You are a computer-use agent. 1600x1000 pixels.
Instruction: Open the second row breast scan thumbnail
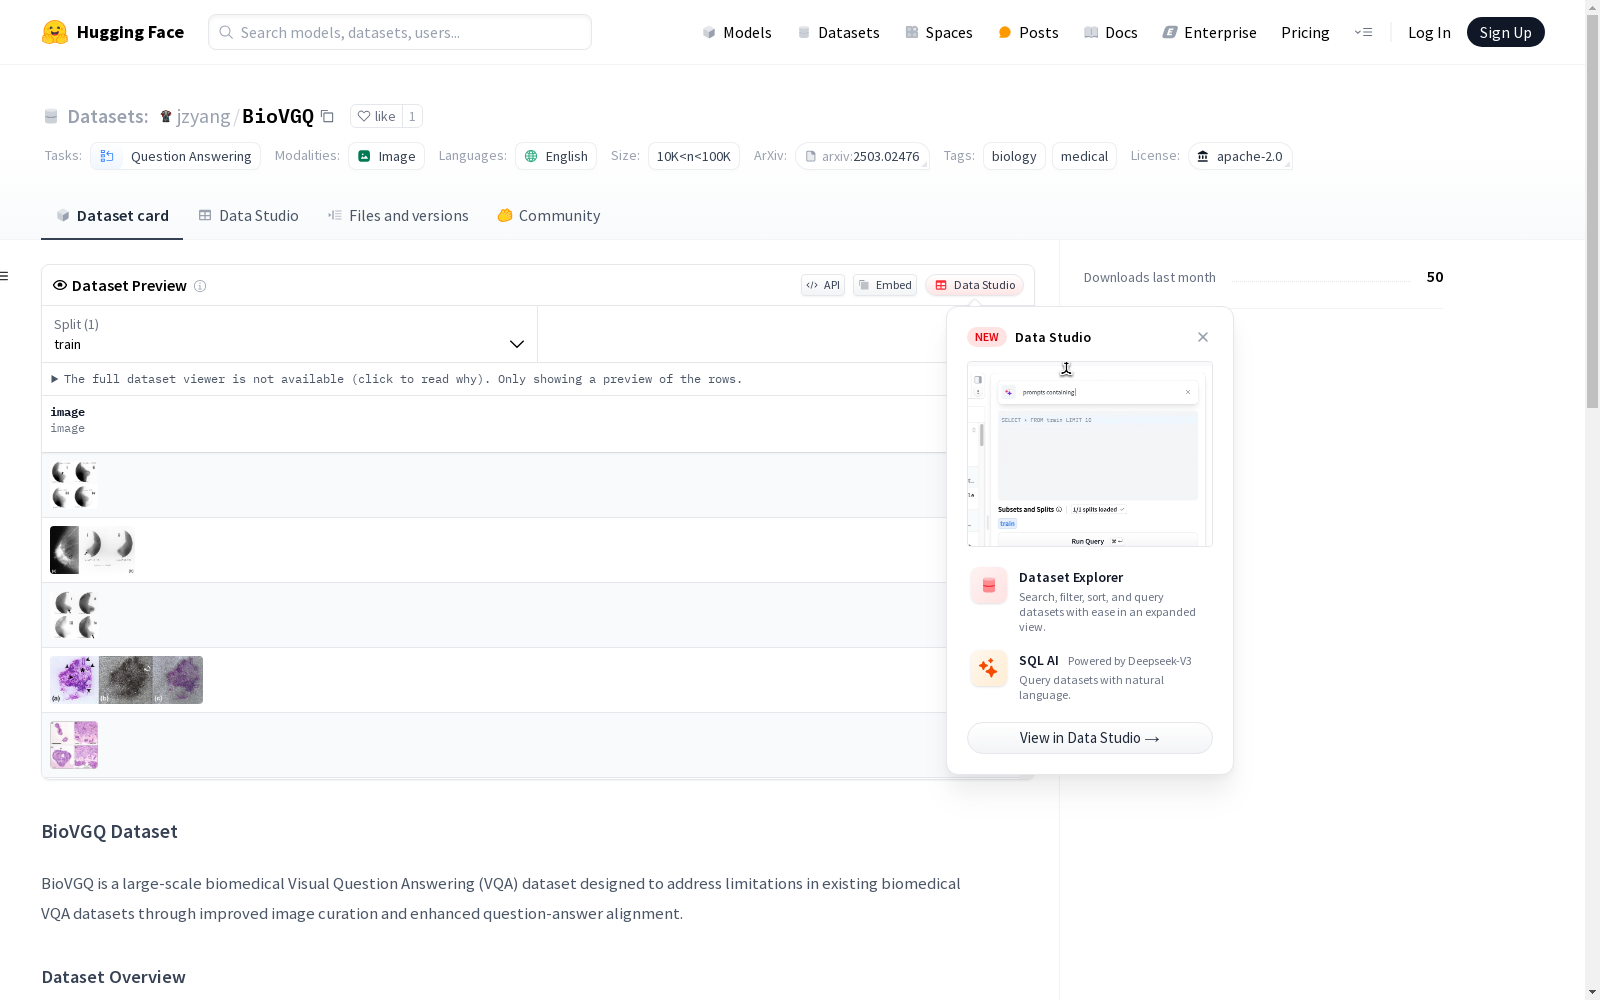[92, 550]
